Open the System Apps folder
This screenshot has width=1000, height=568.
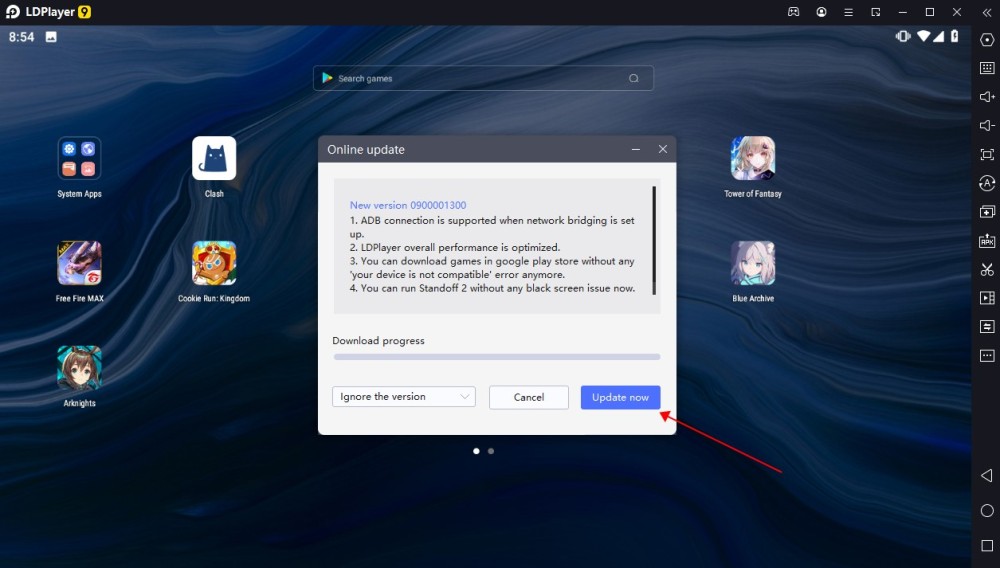79,158
